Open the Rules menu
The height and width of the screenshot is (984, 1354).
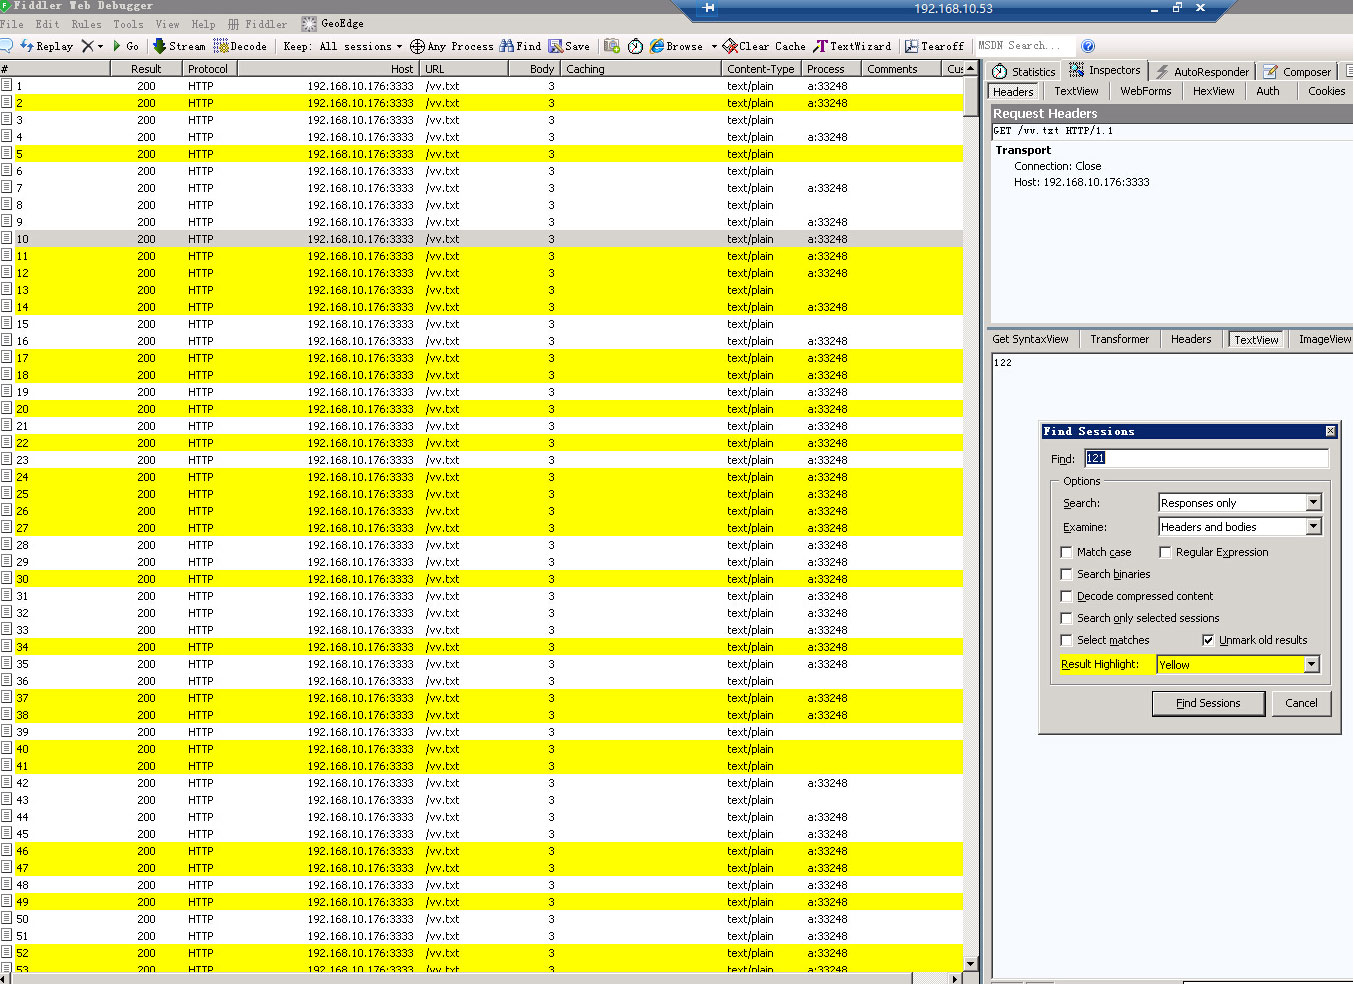pos(86,24)
